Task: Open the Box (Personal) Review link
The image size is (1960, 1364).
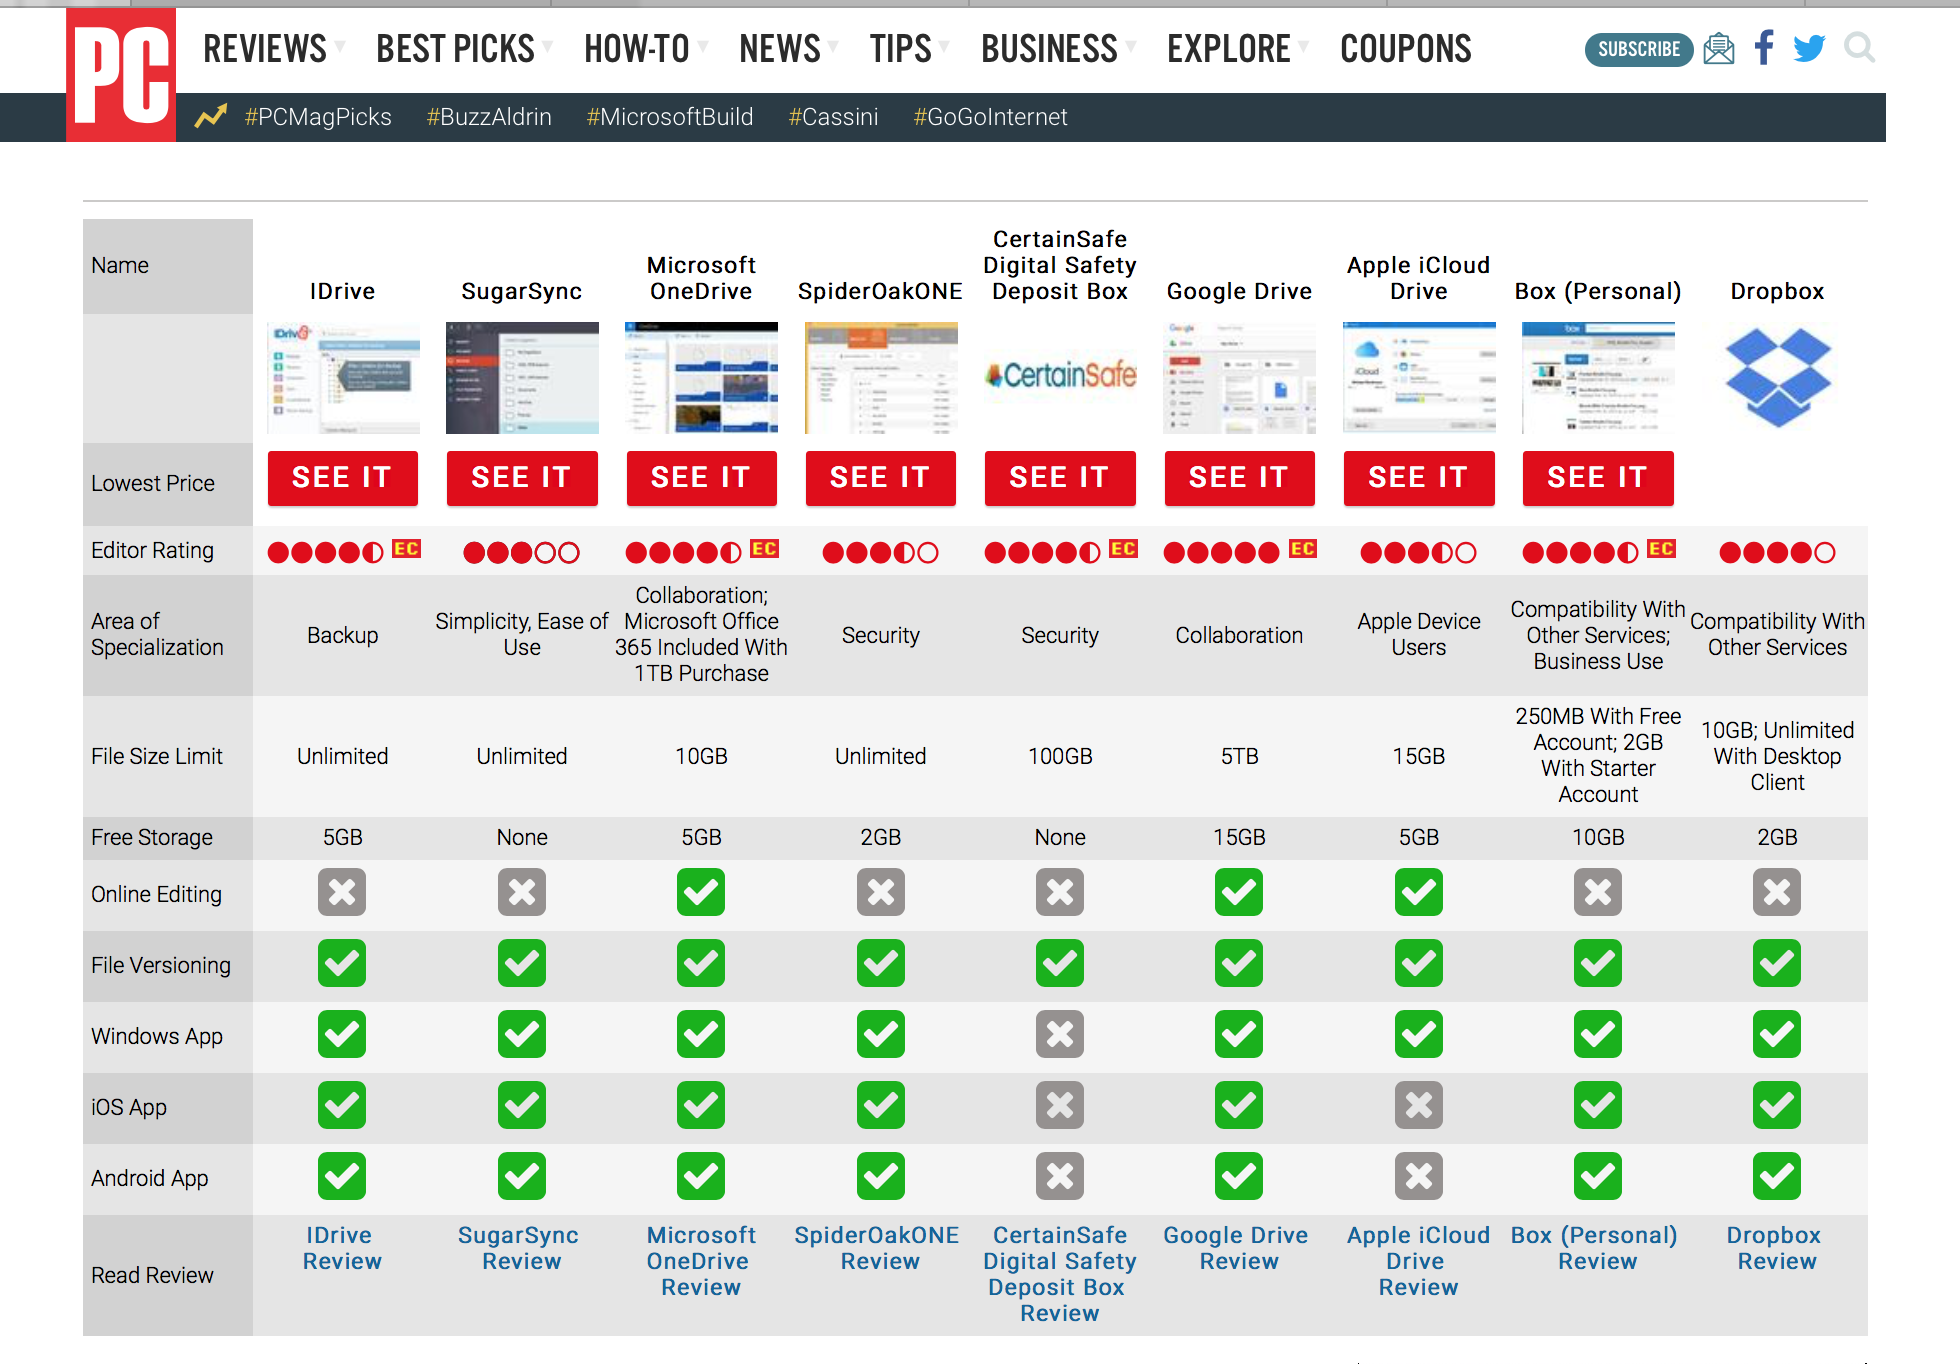Action: [x=1596, y=1248]
